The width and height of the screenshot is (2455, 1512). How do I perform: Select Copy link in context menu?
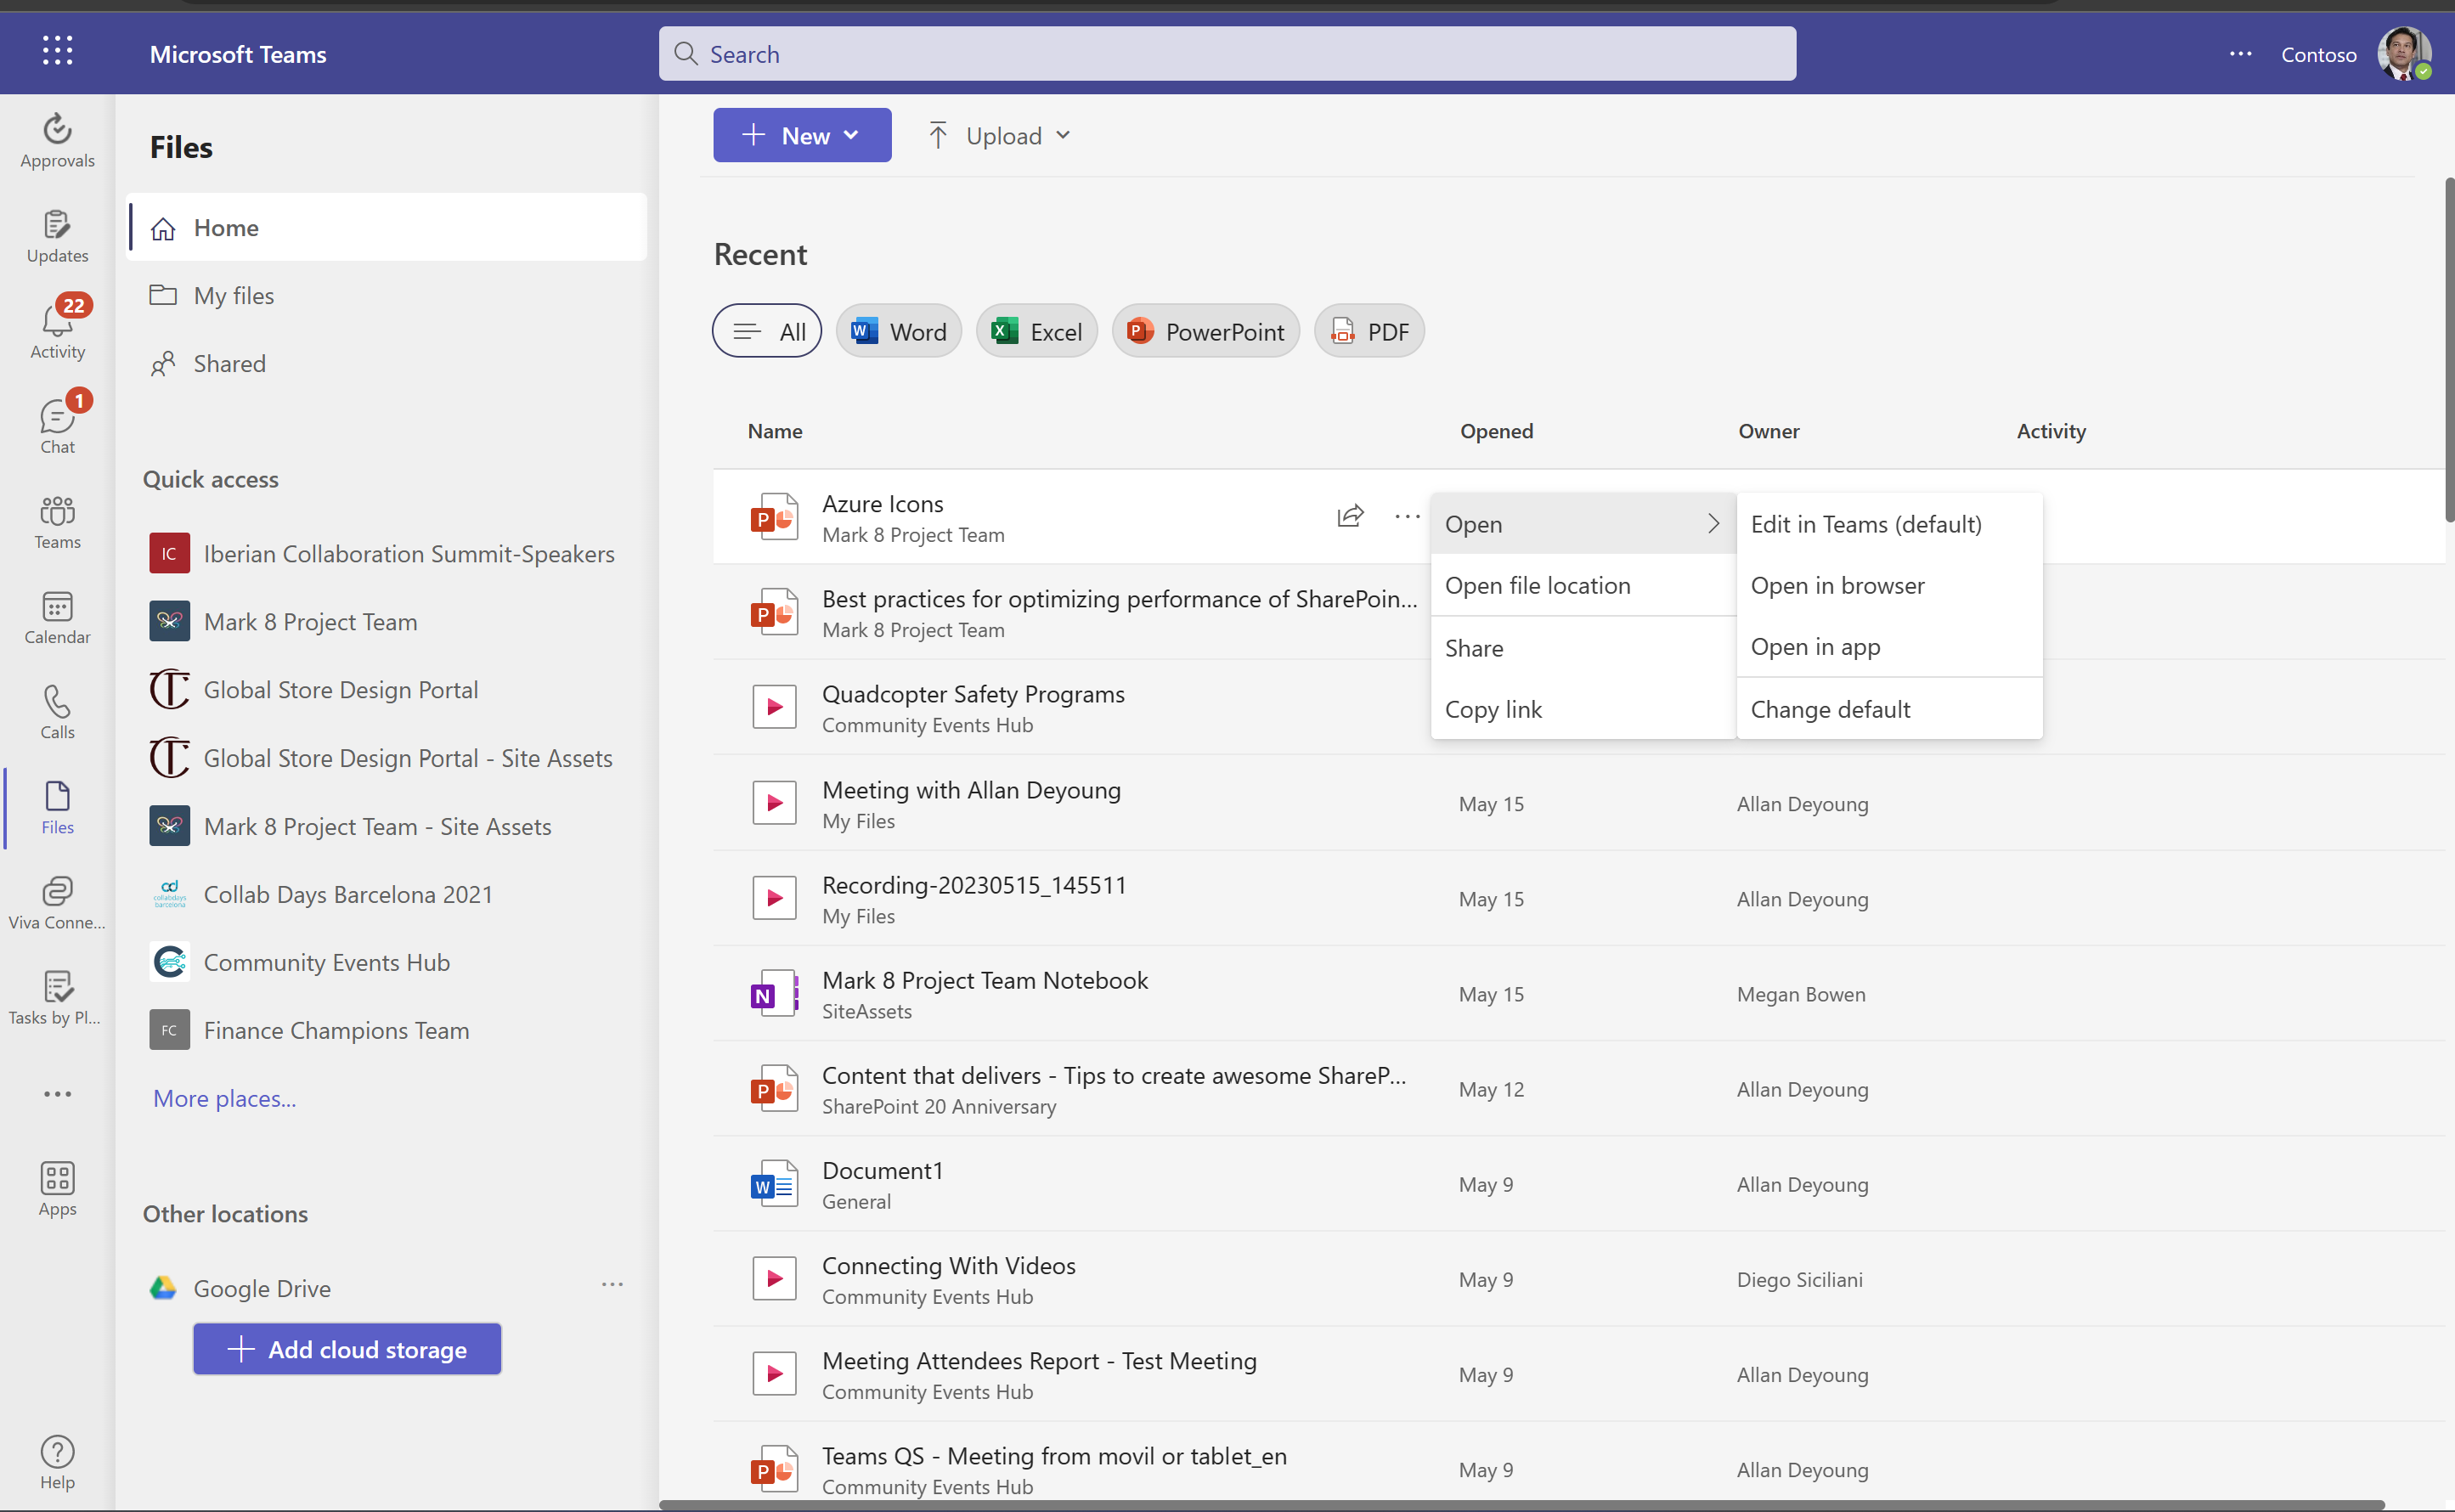tap(1493, 710)
